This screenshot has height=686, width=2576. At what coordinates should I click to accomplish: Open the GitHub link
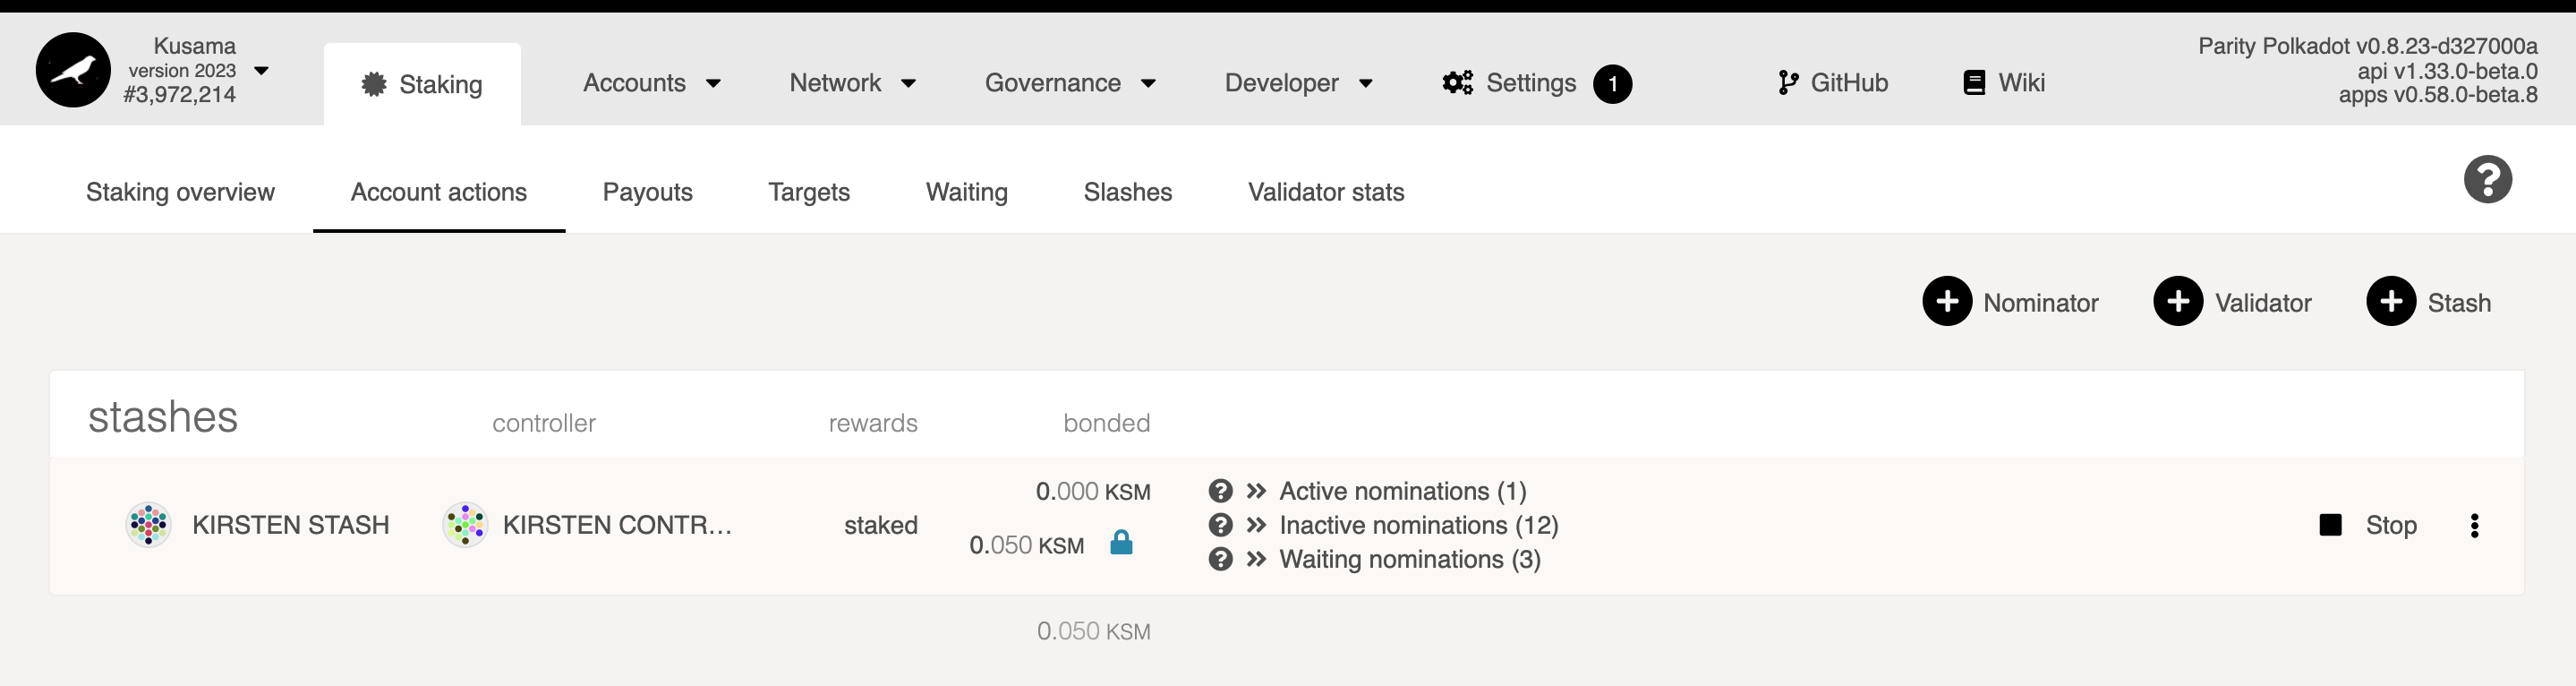click(1832, 83)
